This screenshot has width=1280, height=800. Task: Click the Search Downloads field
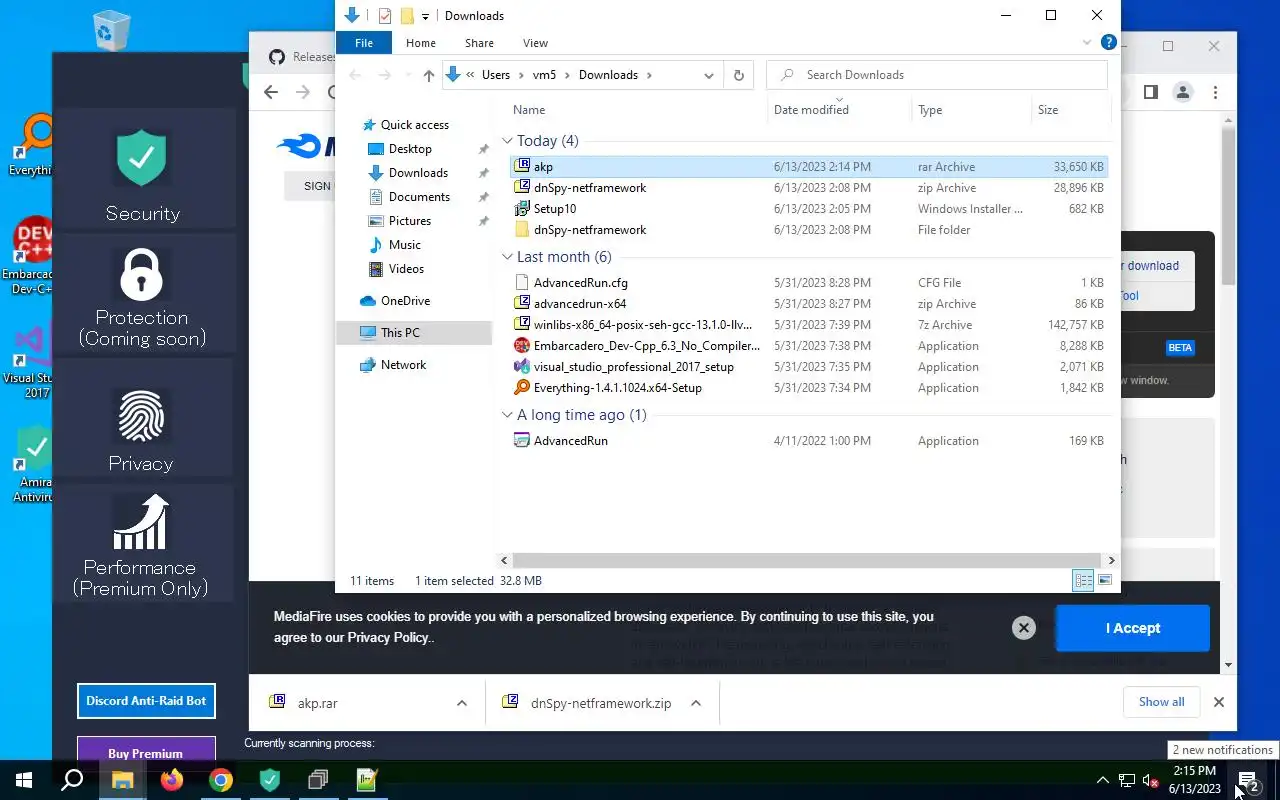click(x=937, y=75)
